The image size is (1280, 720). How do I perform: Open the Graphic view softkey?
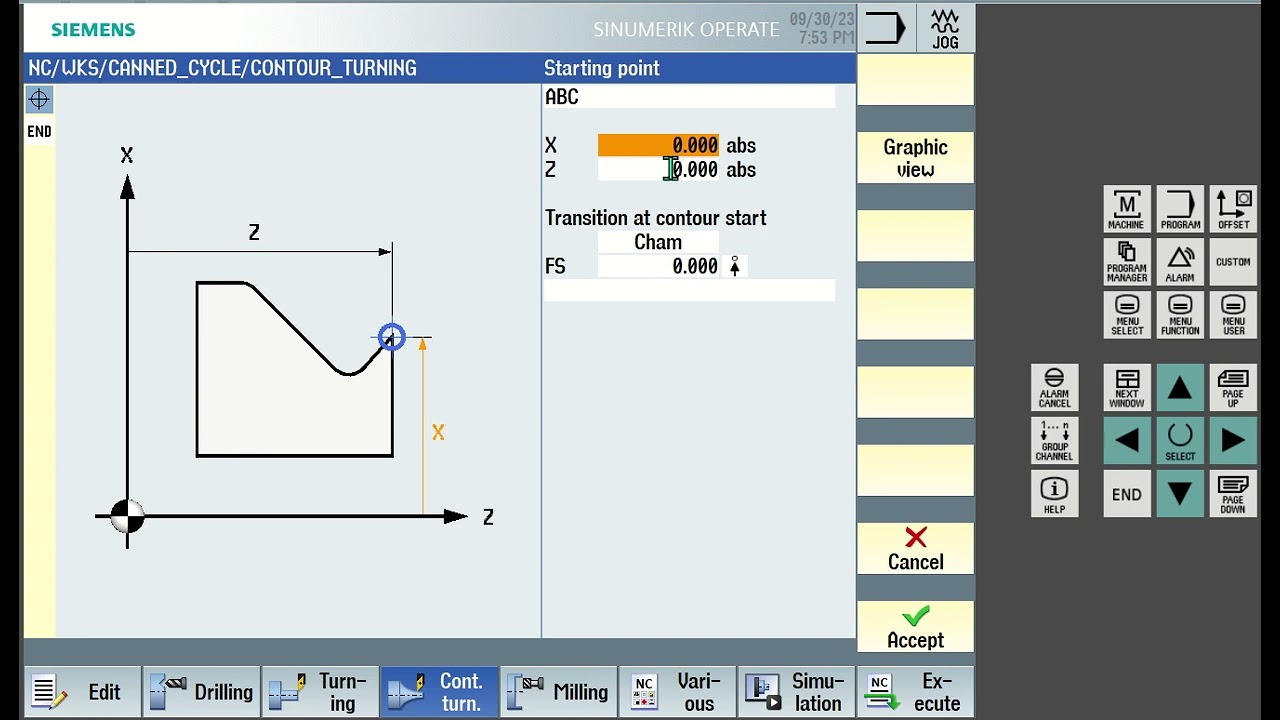(x=915, y=158)
